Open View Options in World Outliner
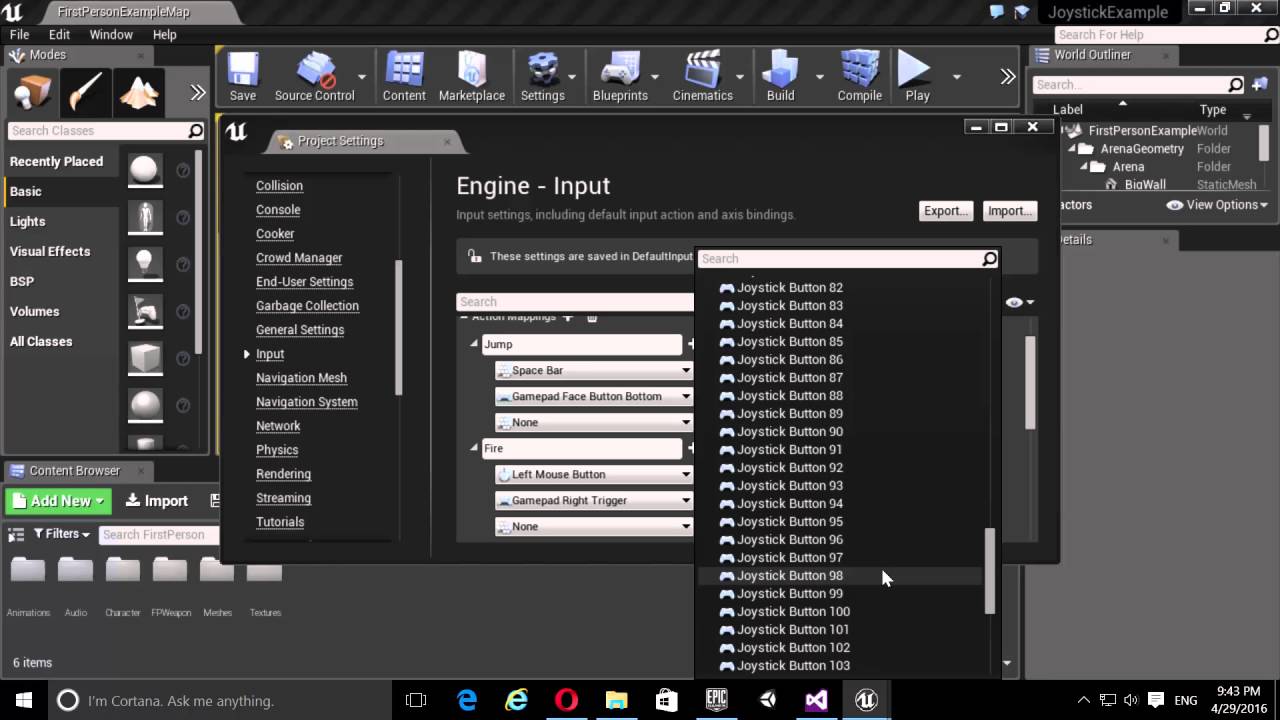Viewport: 1280px width, 720px height. [x=1217, y=205]
